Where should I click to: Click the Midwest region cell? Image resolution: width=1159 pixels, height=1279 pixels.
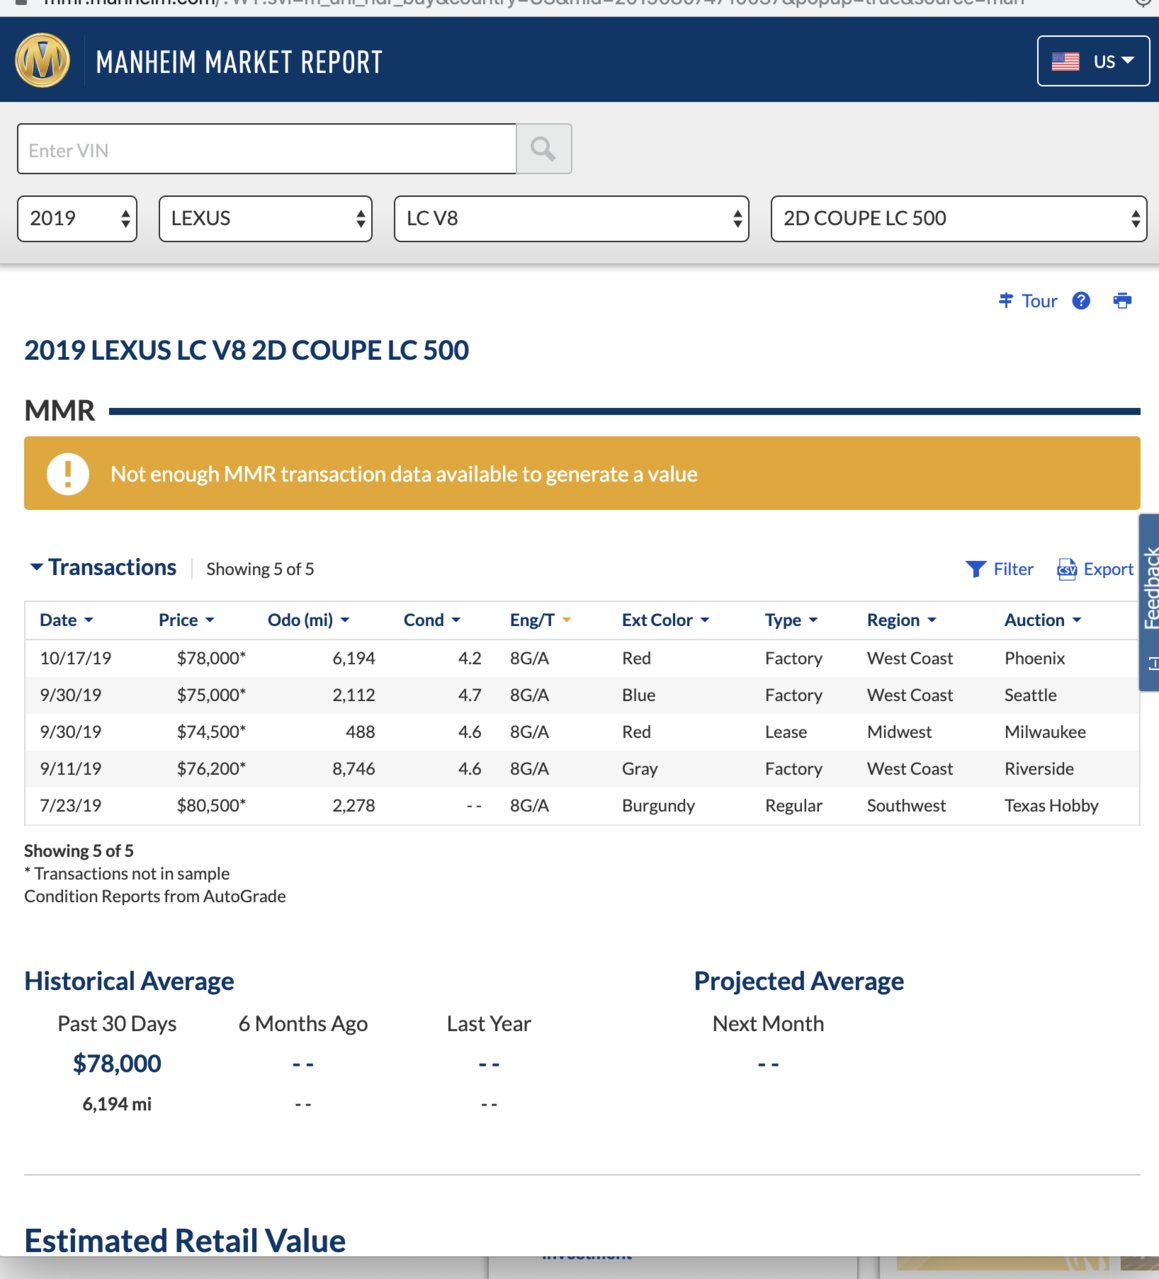(x=899, y=732)
